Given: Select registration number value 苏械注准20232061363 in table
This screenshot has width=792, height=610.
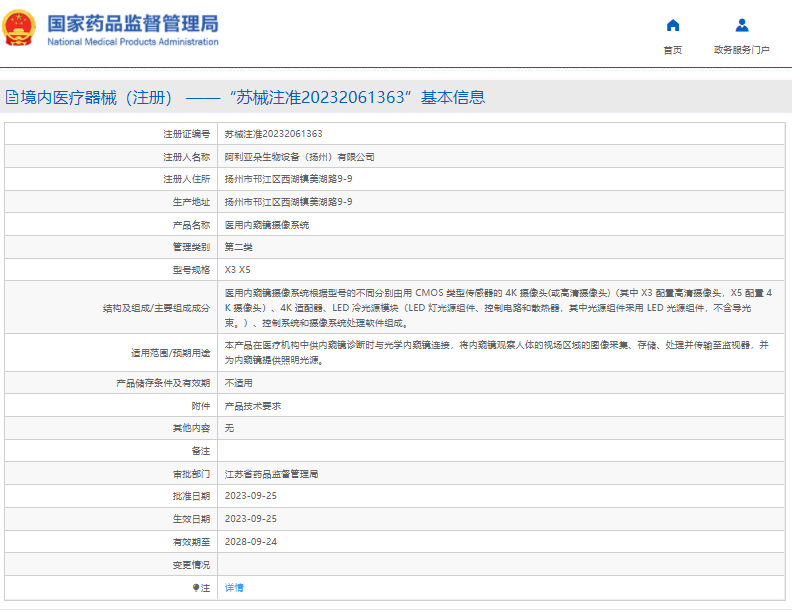Looking at the screenshot, I should (273, 134).
